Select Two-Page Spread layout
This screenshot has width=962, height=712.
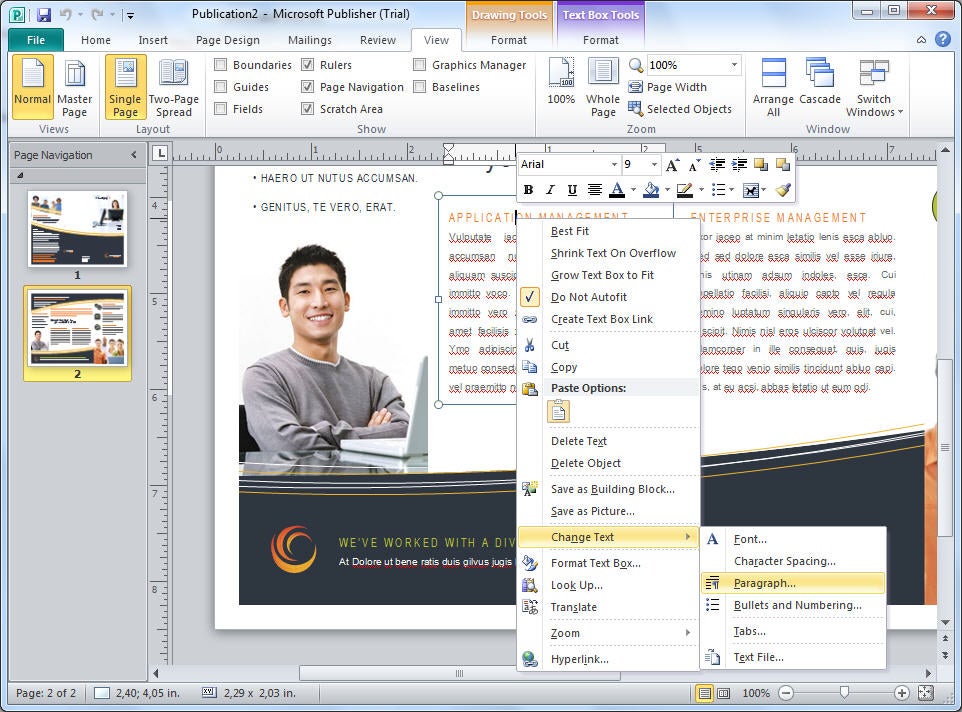coord(173,86)
